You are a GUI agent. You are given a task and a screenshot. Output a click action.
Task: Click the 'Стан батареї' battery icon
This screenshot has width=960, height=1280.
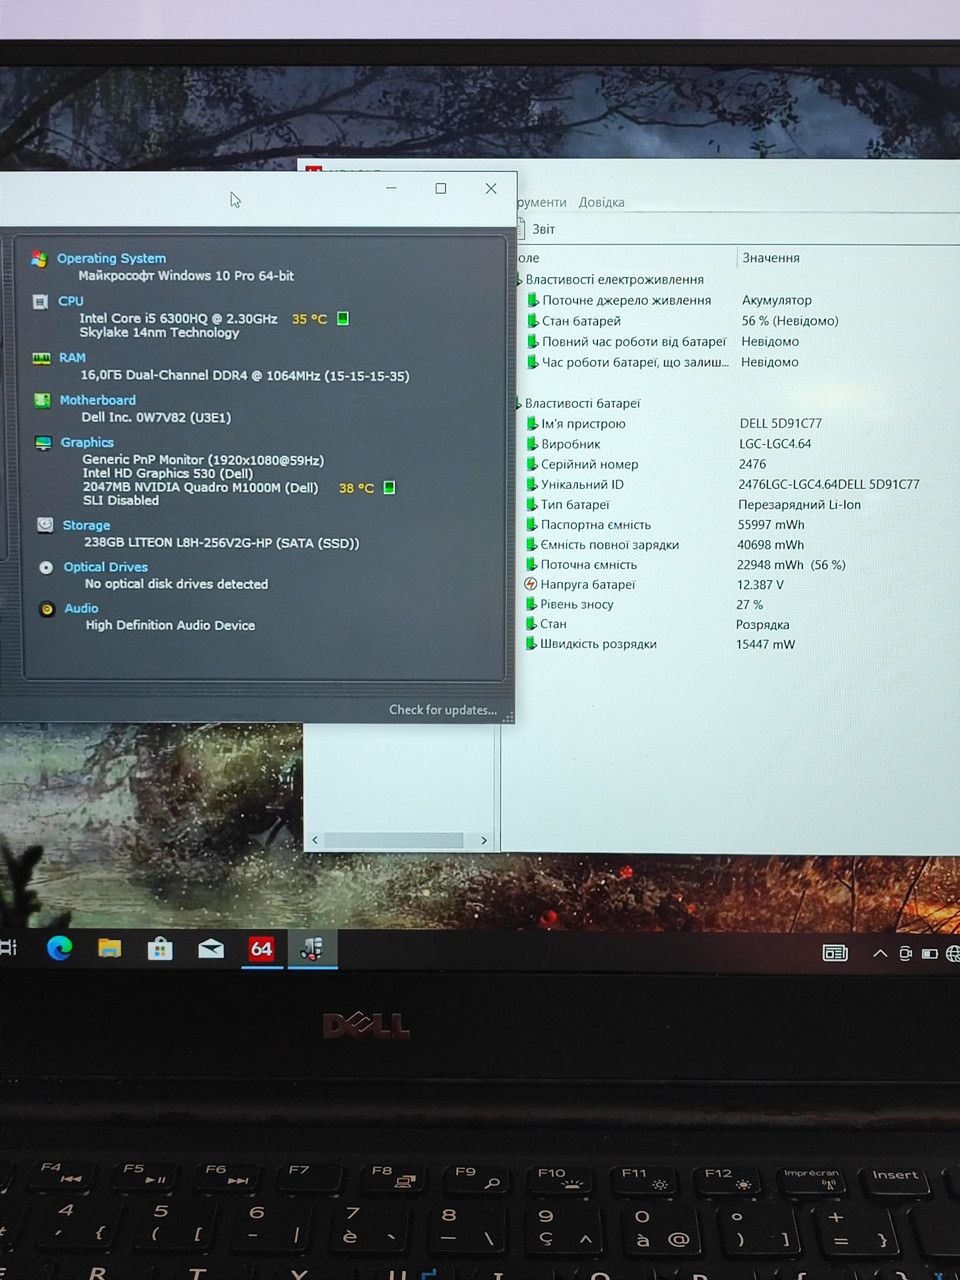pyautogui.click(x=533, y=321)
